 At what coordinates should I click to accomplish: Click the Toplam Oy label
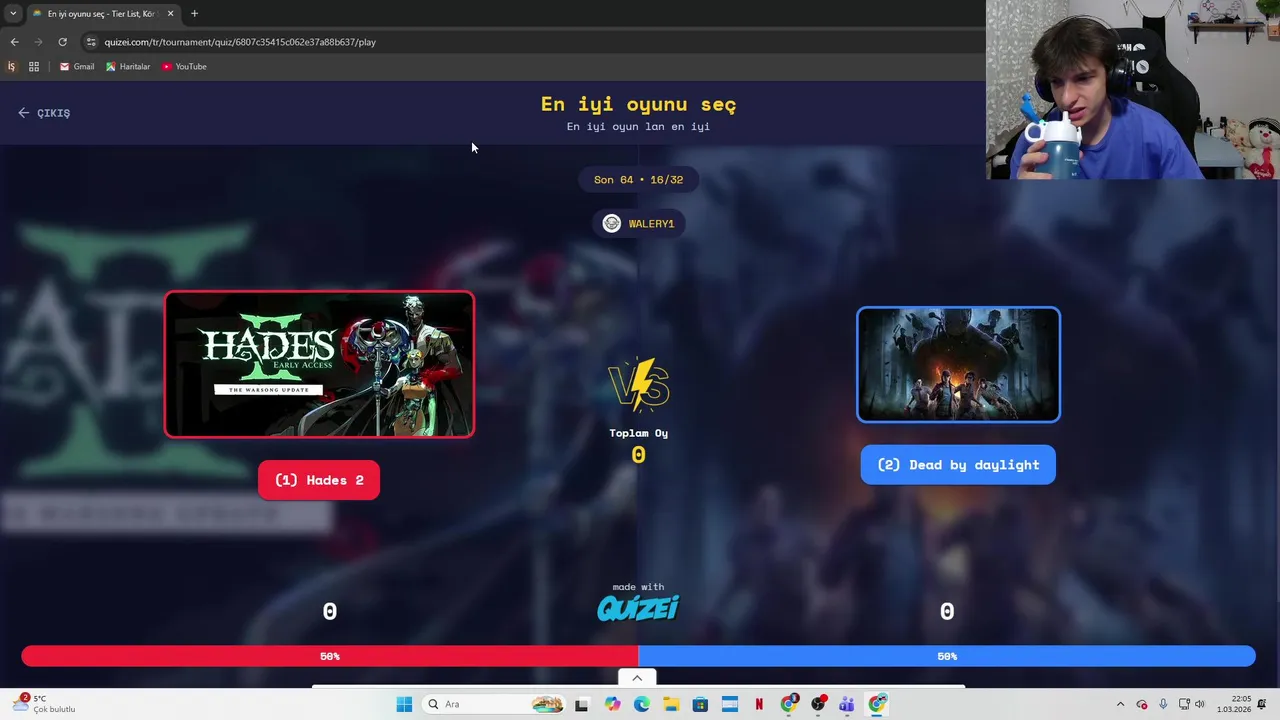coord(638,433)
